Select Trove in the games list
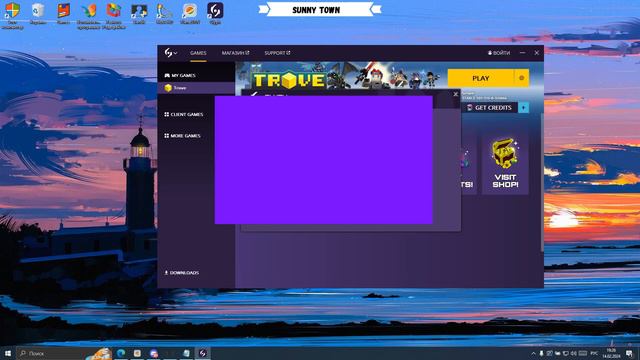Image resolution: width=640 pixels, height=360 pixels. pos(196,88)
